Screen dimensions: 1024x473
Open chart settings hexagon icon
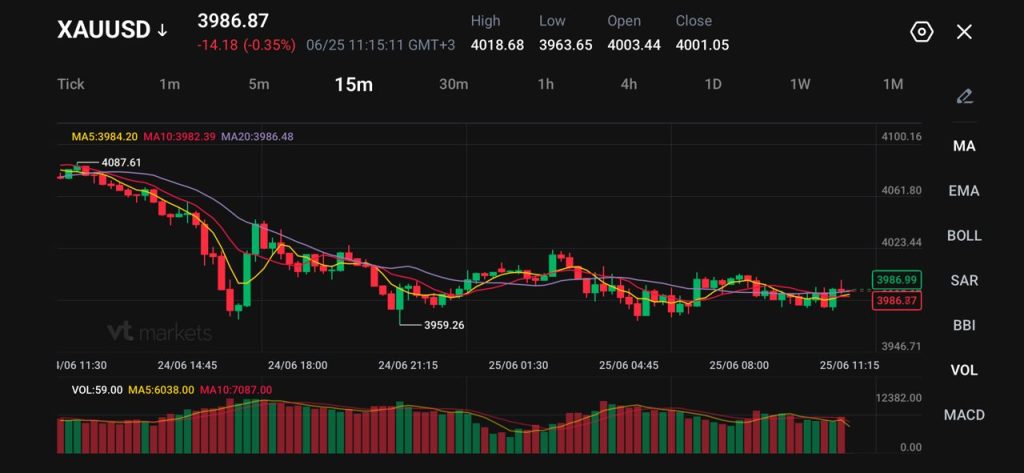coord(921,32)
